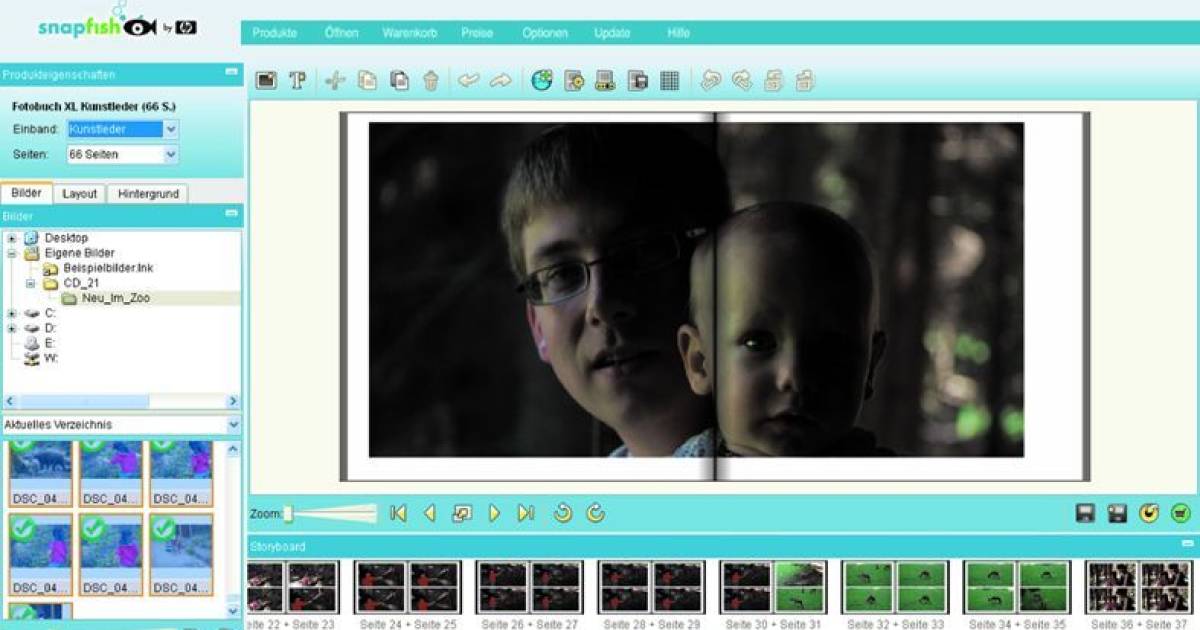Select Eigene Bilder in the tree
The height and width of the screenshot is (630, 1200).
click(79, 253)
